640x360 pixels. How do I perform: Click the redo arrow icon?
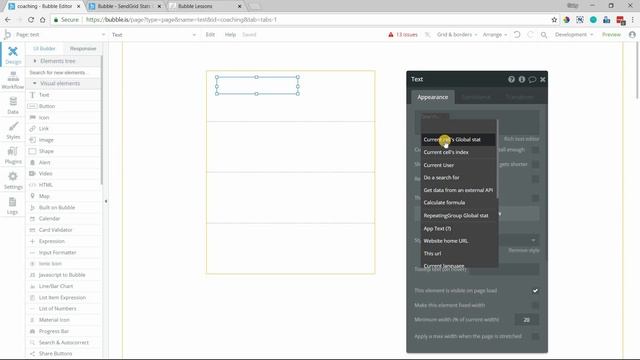[x=530, y=35]
